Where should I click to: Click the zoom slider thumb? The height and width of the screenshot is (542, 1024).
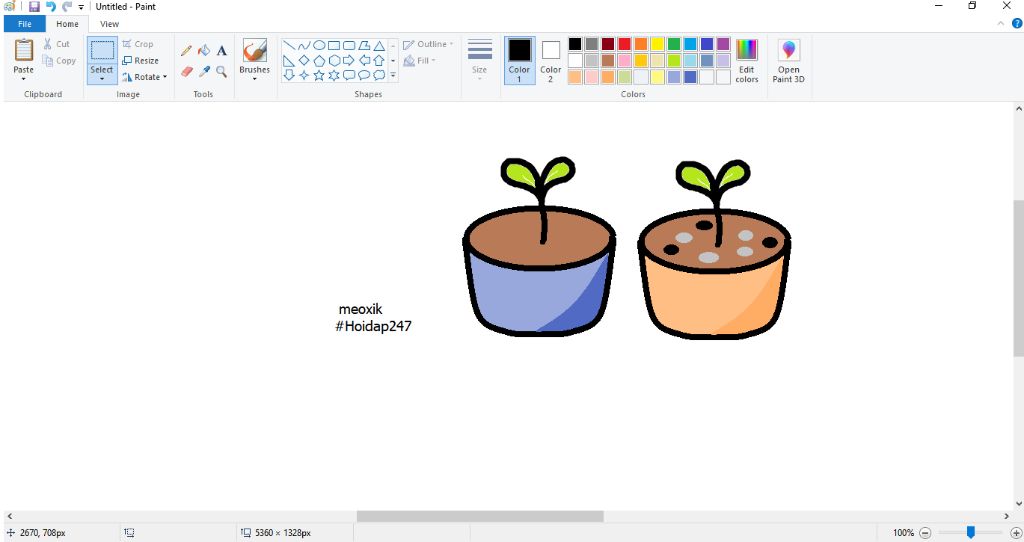(970, 532)
